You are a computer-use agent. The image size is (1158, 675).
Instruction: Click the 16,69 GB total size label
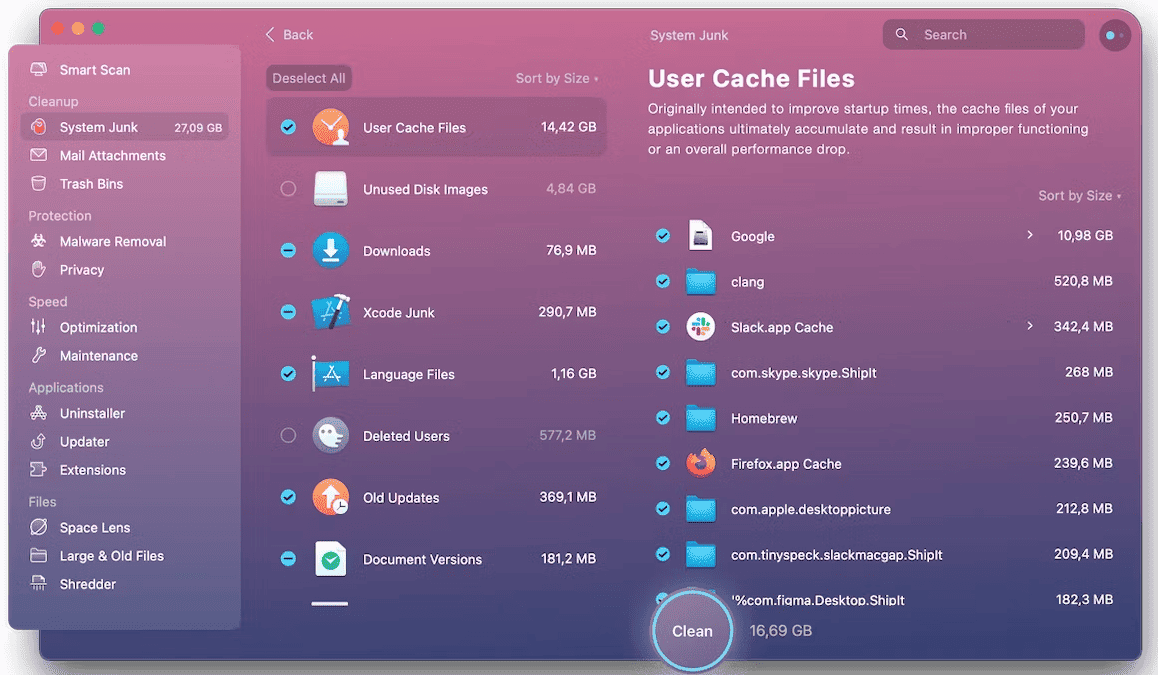tap(781, 631)
